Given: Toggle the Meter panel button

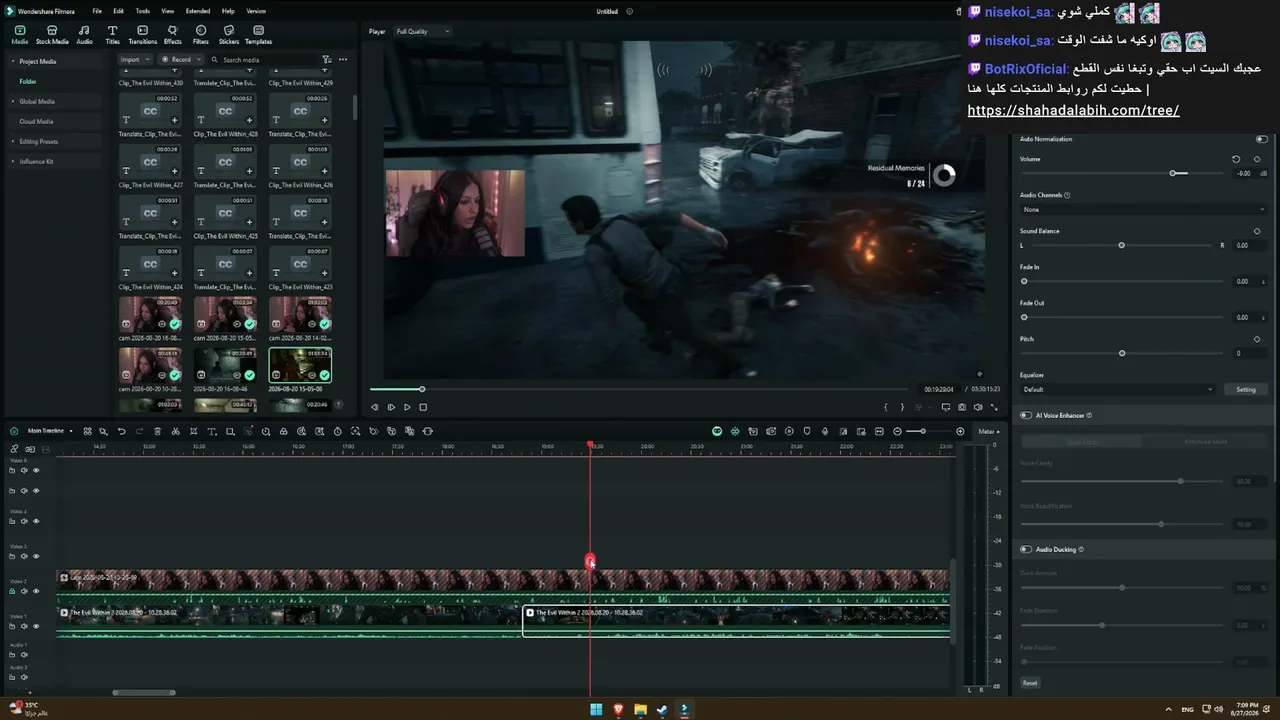Looking at the screenshot, I should coord(988,431).
